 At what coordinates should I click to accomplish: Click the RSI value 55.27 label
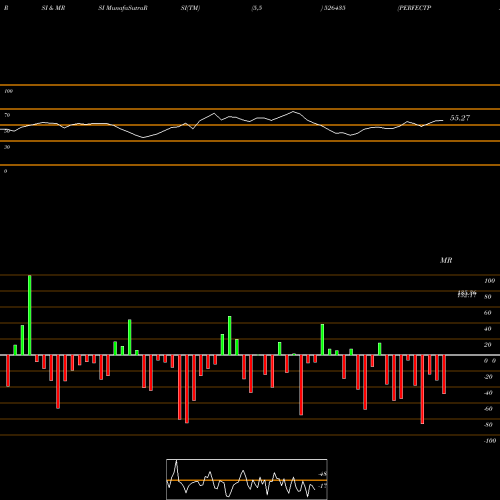460,118
